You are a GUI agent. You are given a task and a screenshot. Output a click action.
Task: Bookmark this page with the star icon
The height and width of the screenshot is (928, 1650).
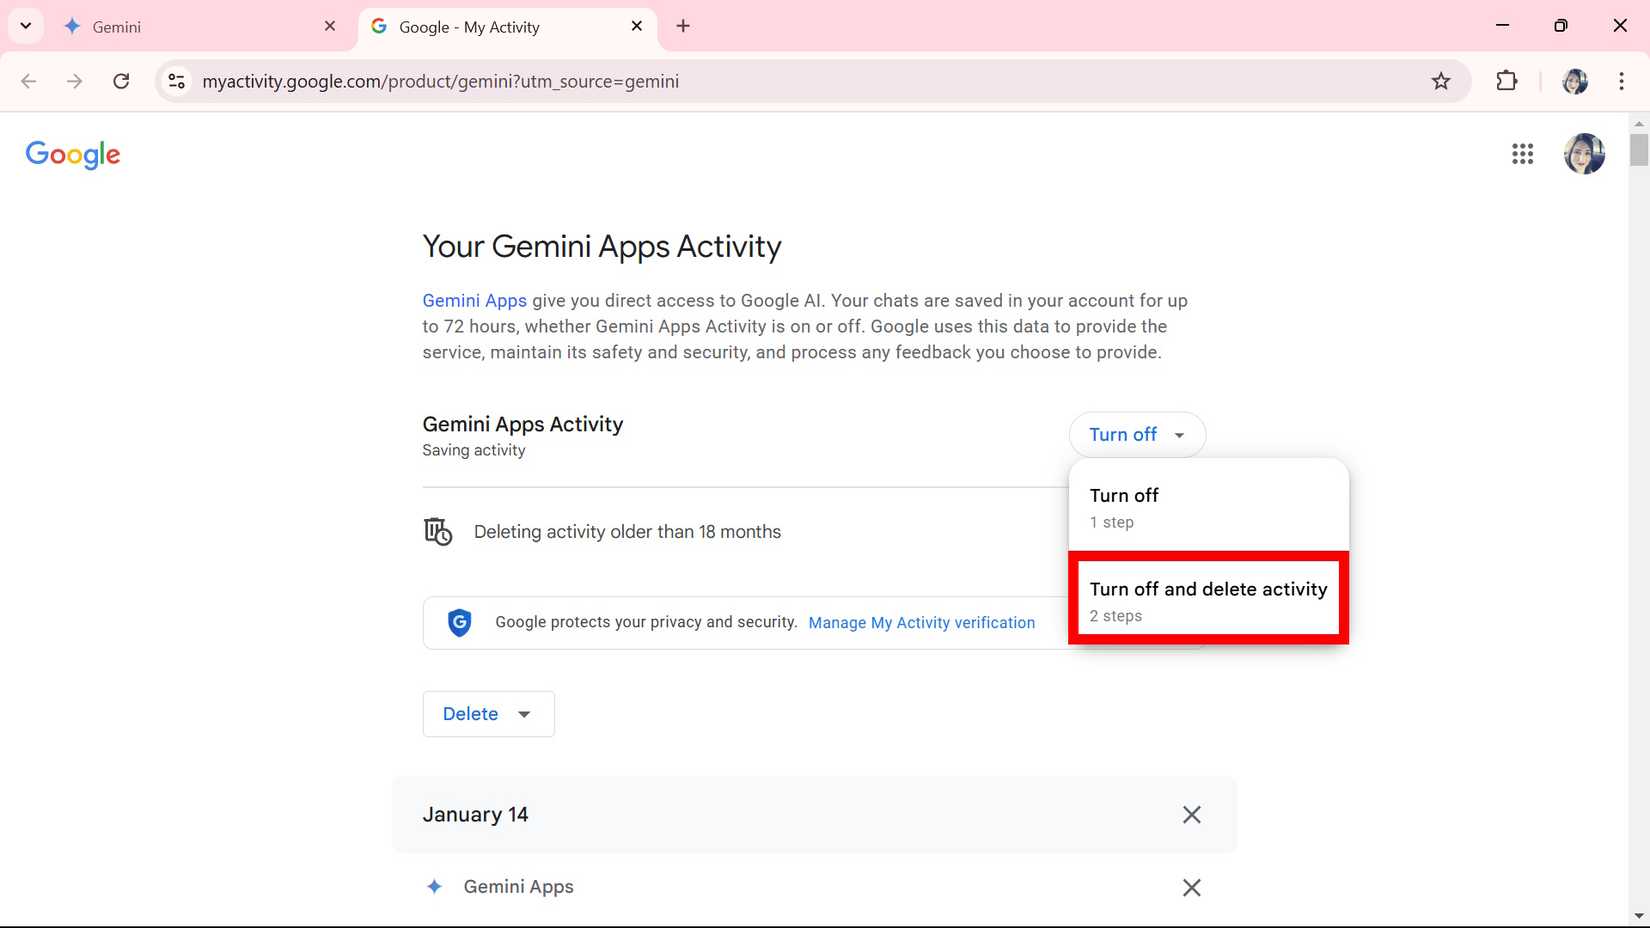(x=1440, y=82)
